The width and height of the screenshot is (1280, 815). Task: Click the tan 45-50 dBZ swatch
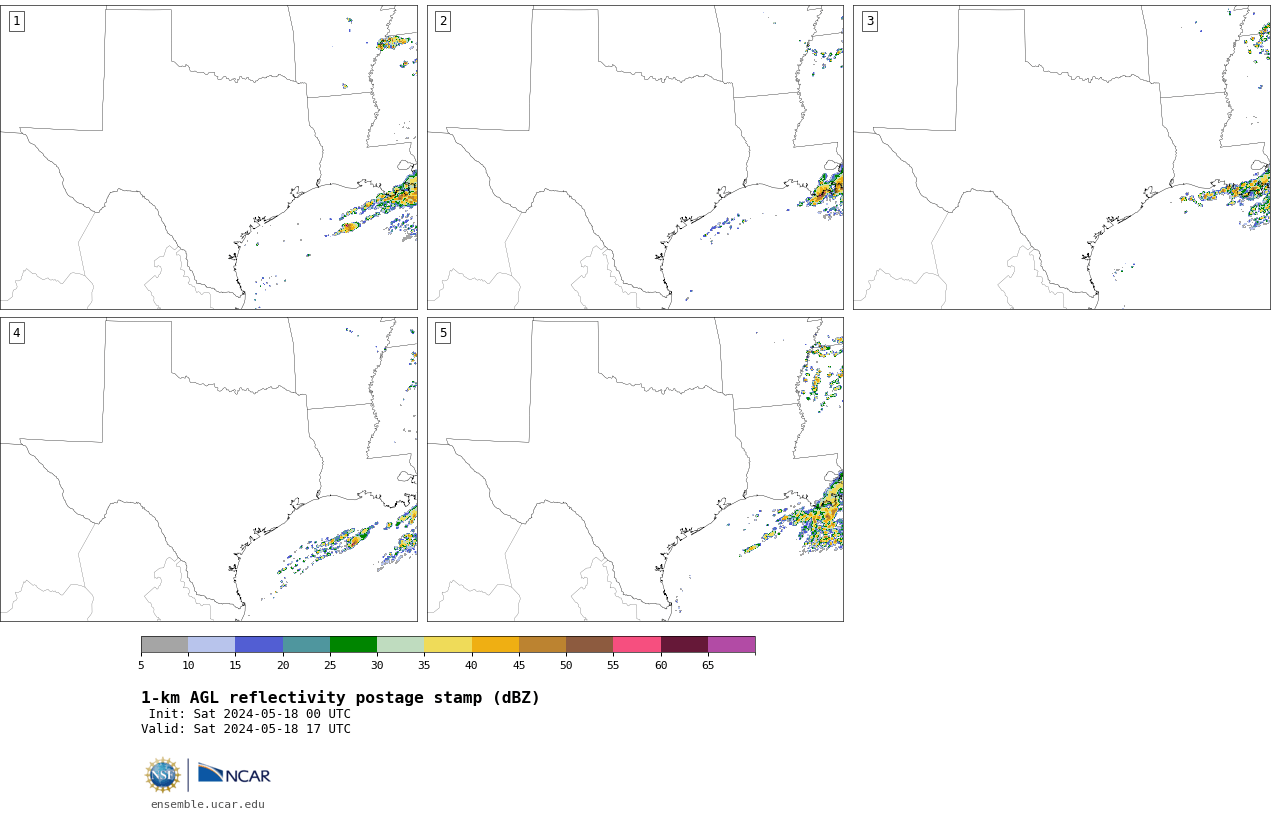pyautogui.click(x=542, y=644)
